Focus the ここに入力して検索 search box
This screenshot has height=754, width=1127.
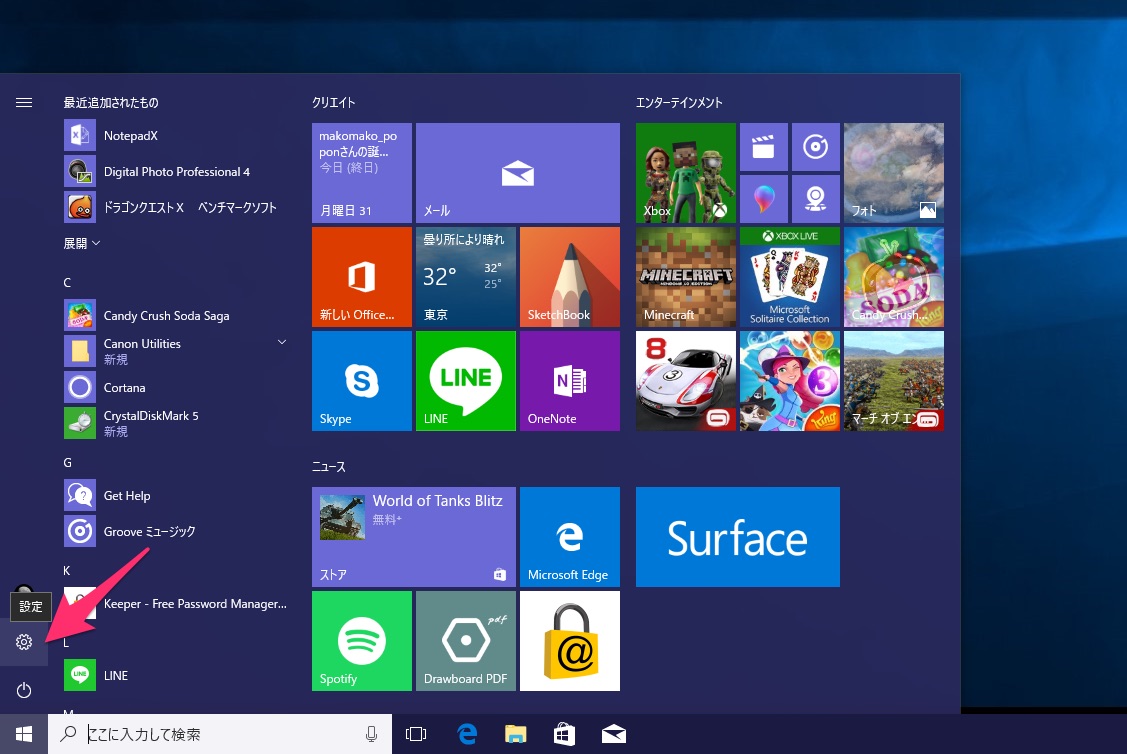pos(220,734)
